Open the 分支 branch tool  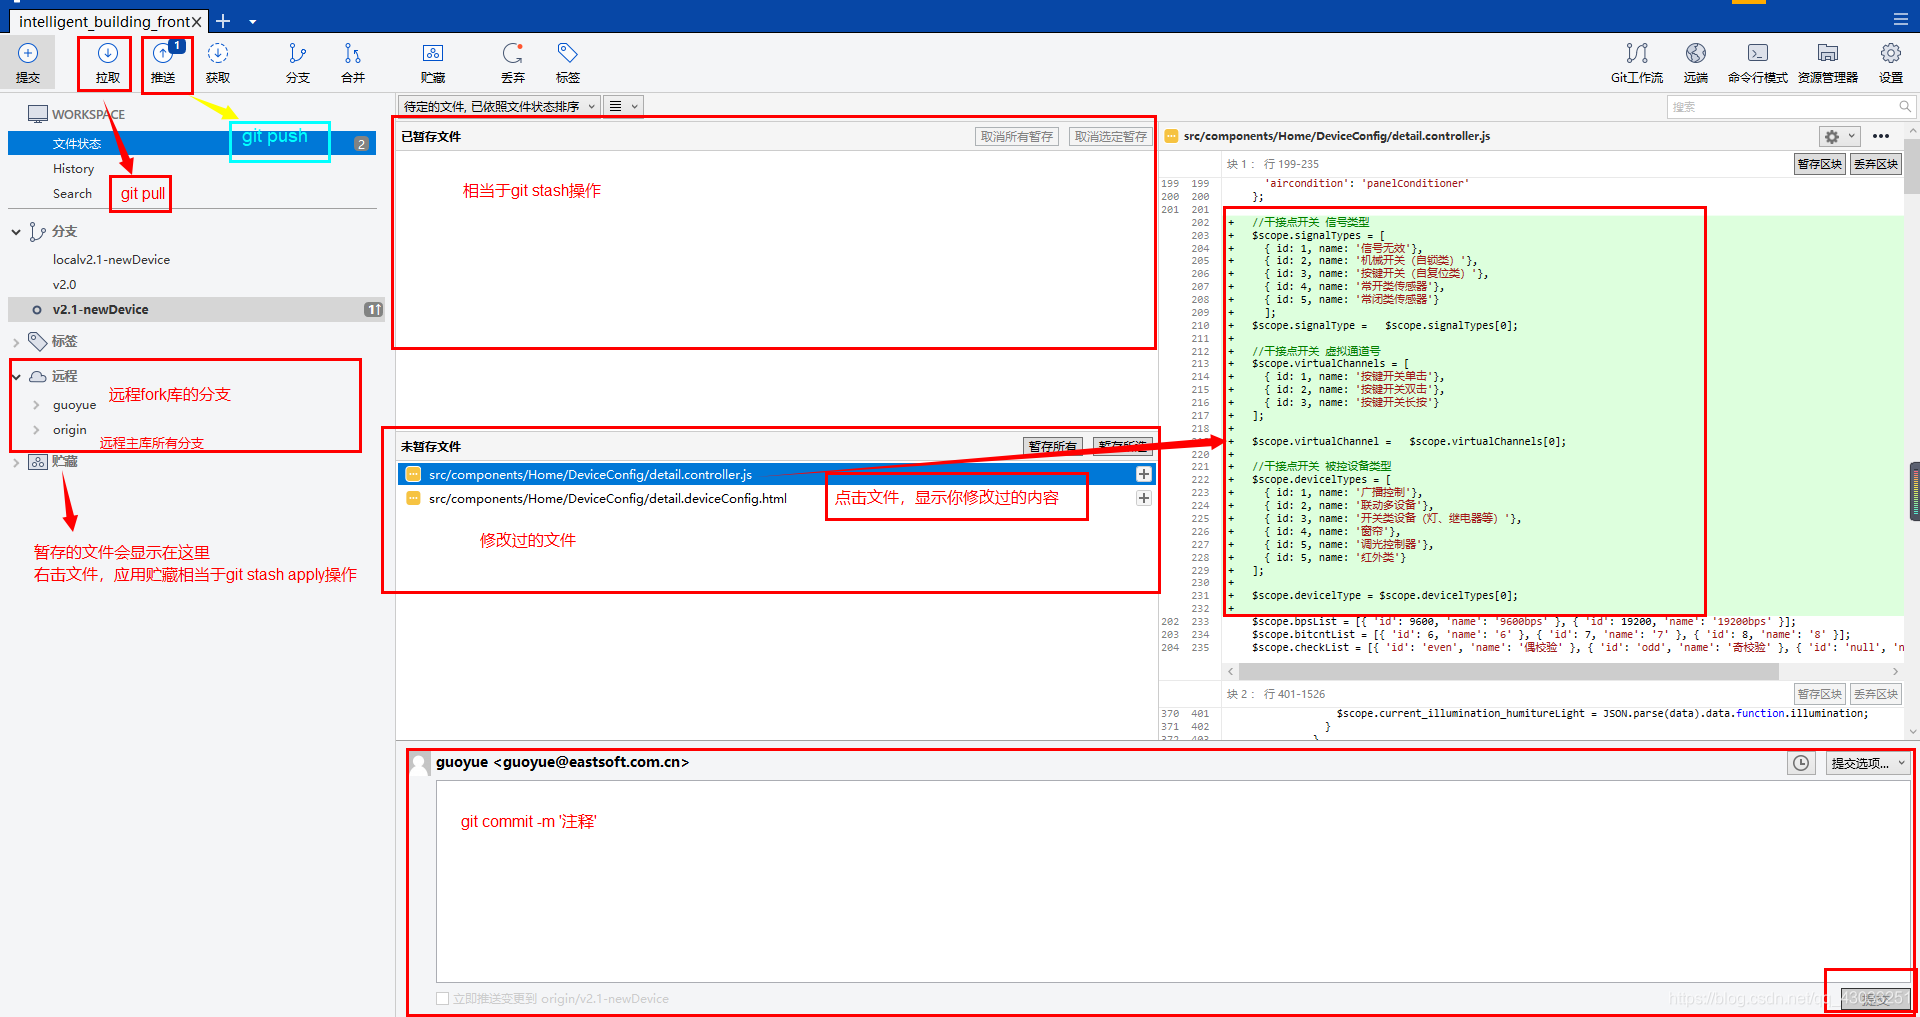point(297,62)
